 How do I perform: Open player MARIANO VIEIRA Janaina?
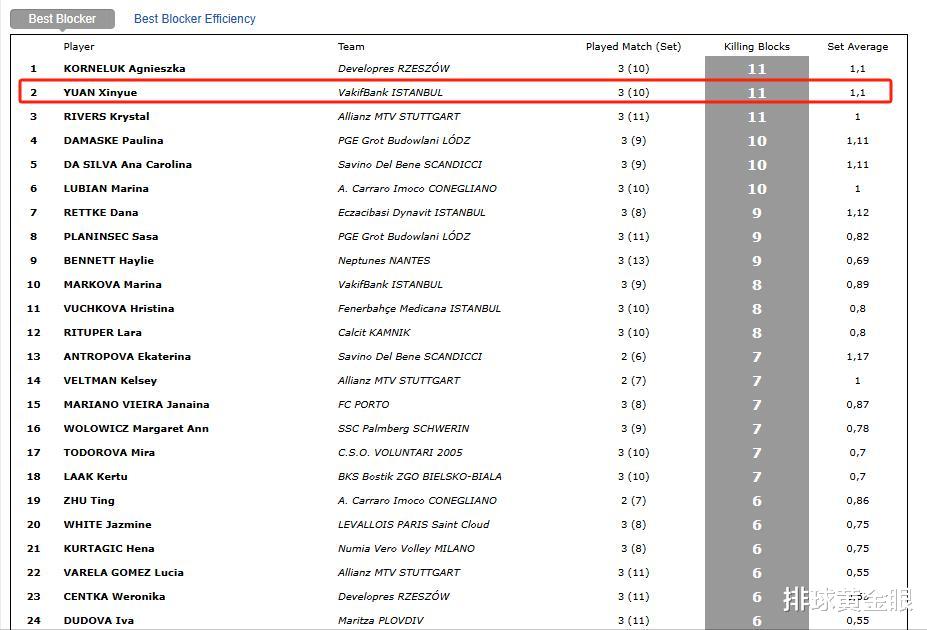point(136,405)
